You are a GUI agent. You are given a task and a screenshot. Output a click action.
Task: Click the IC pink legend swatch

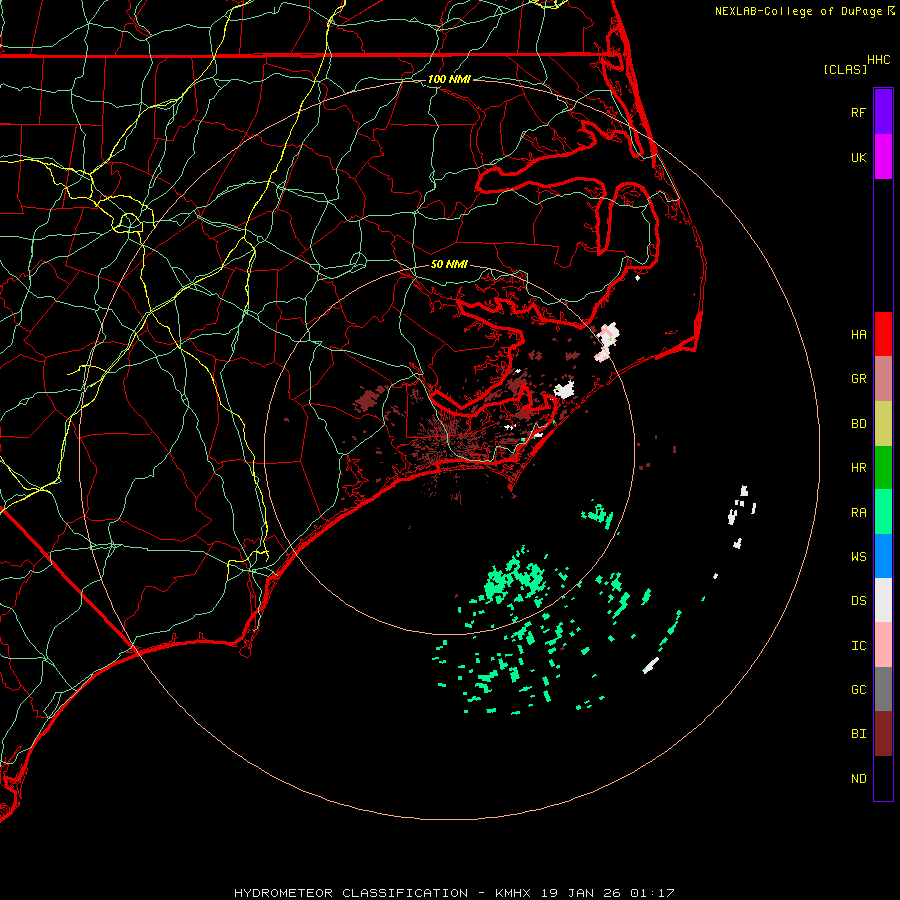coord(883,645)
